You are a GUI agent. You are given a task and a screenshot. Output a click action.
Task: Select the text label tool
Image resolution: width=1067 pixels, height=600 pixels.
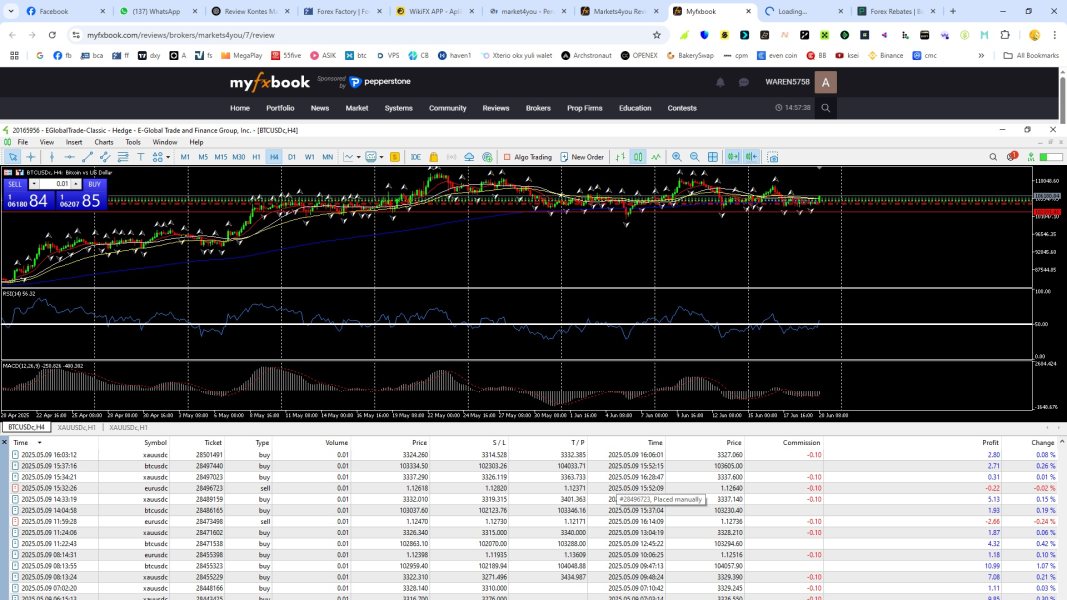point(141,157)
